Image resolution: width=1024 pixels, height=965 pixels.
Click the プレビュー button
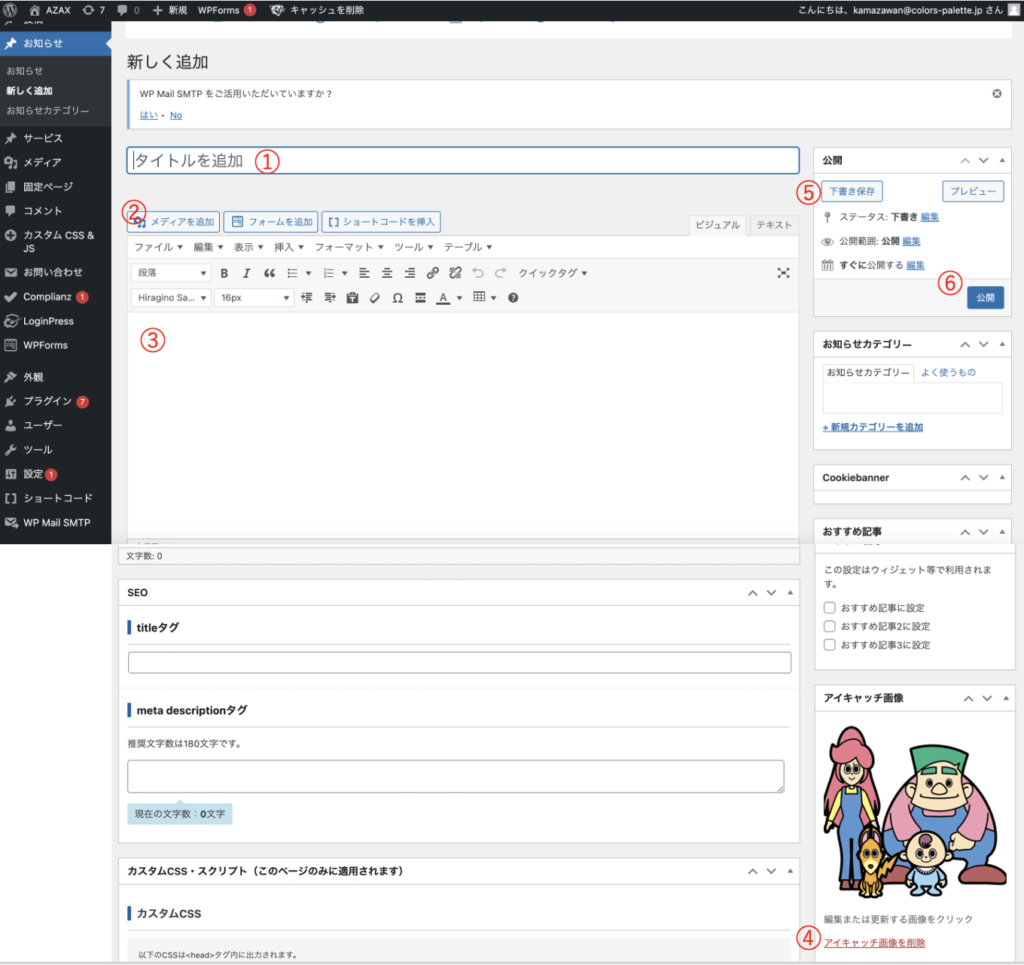coord(972,191)
